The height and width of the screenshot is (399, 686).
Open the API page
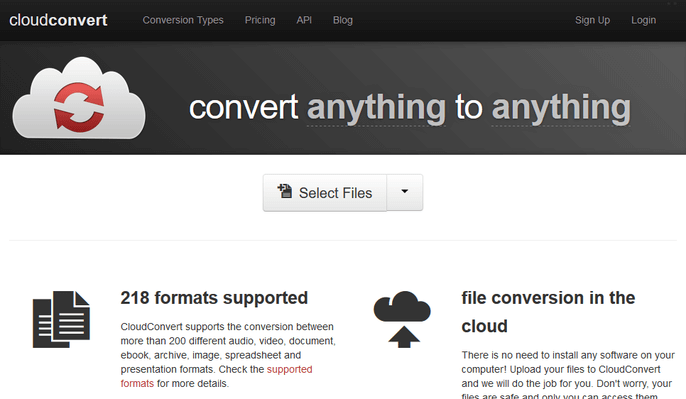(x=304, y=20)
